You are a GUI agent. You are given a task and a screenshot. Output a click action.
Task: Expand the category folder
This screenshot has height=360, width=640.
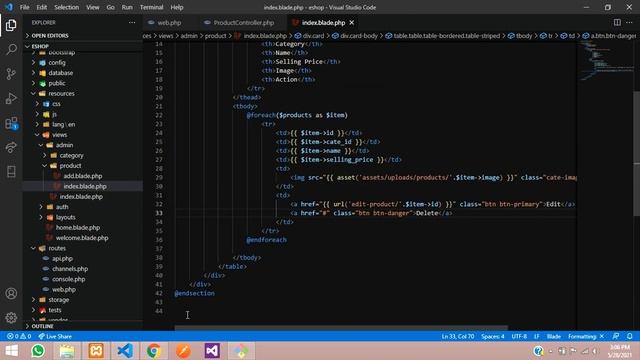point(71,155)
